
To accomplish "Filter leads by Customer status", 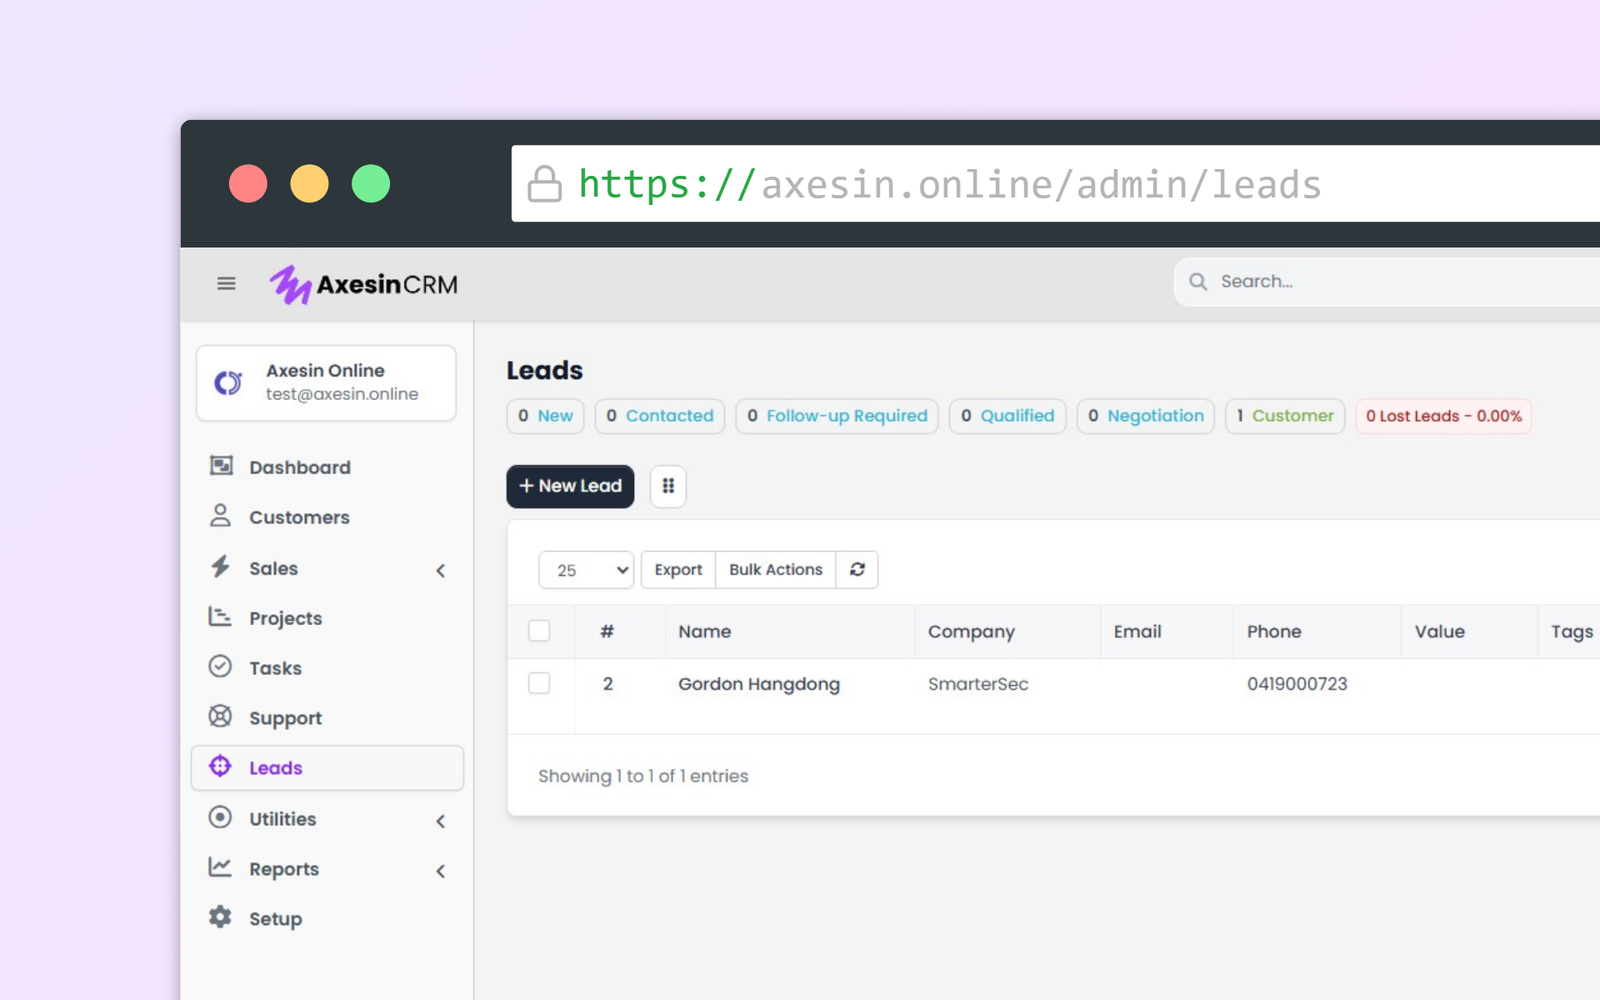I will 1285,416.
